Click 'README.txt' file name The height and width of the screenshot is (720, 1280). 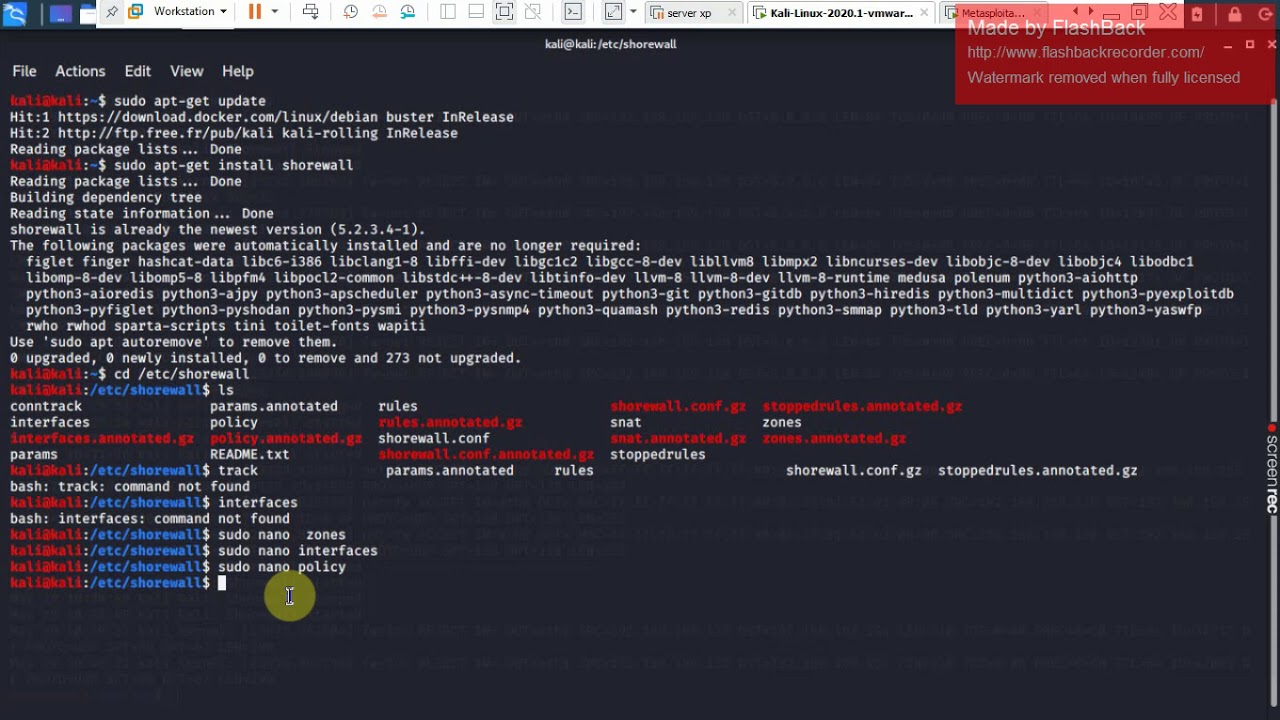tap(250, 454)
